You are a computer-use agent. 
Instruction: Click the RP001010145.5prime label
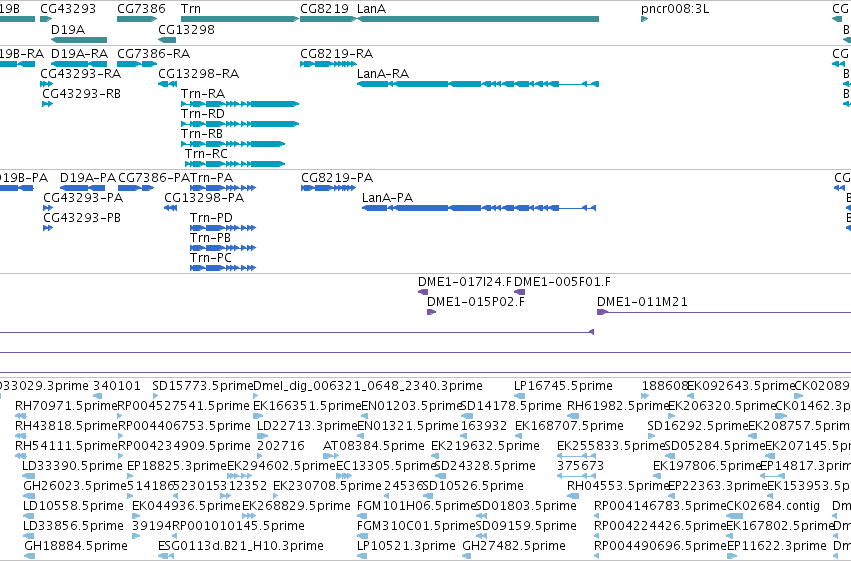click(238, 526)
